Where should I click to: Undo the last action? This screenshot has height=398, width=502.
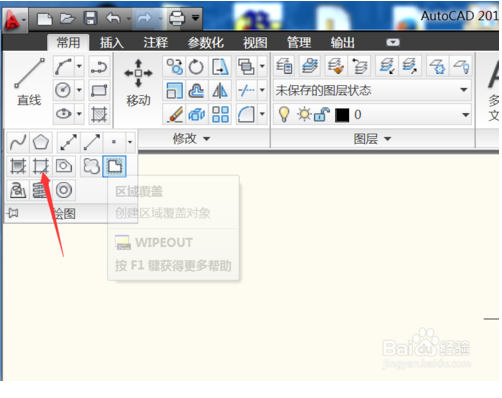[x=113, y=18]
